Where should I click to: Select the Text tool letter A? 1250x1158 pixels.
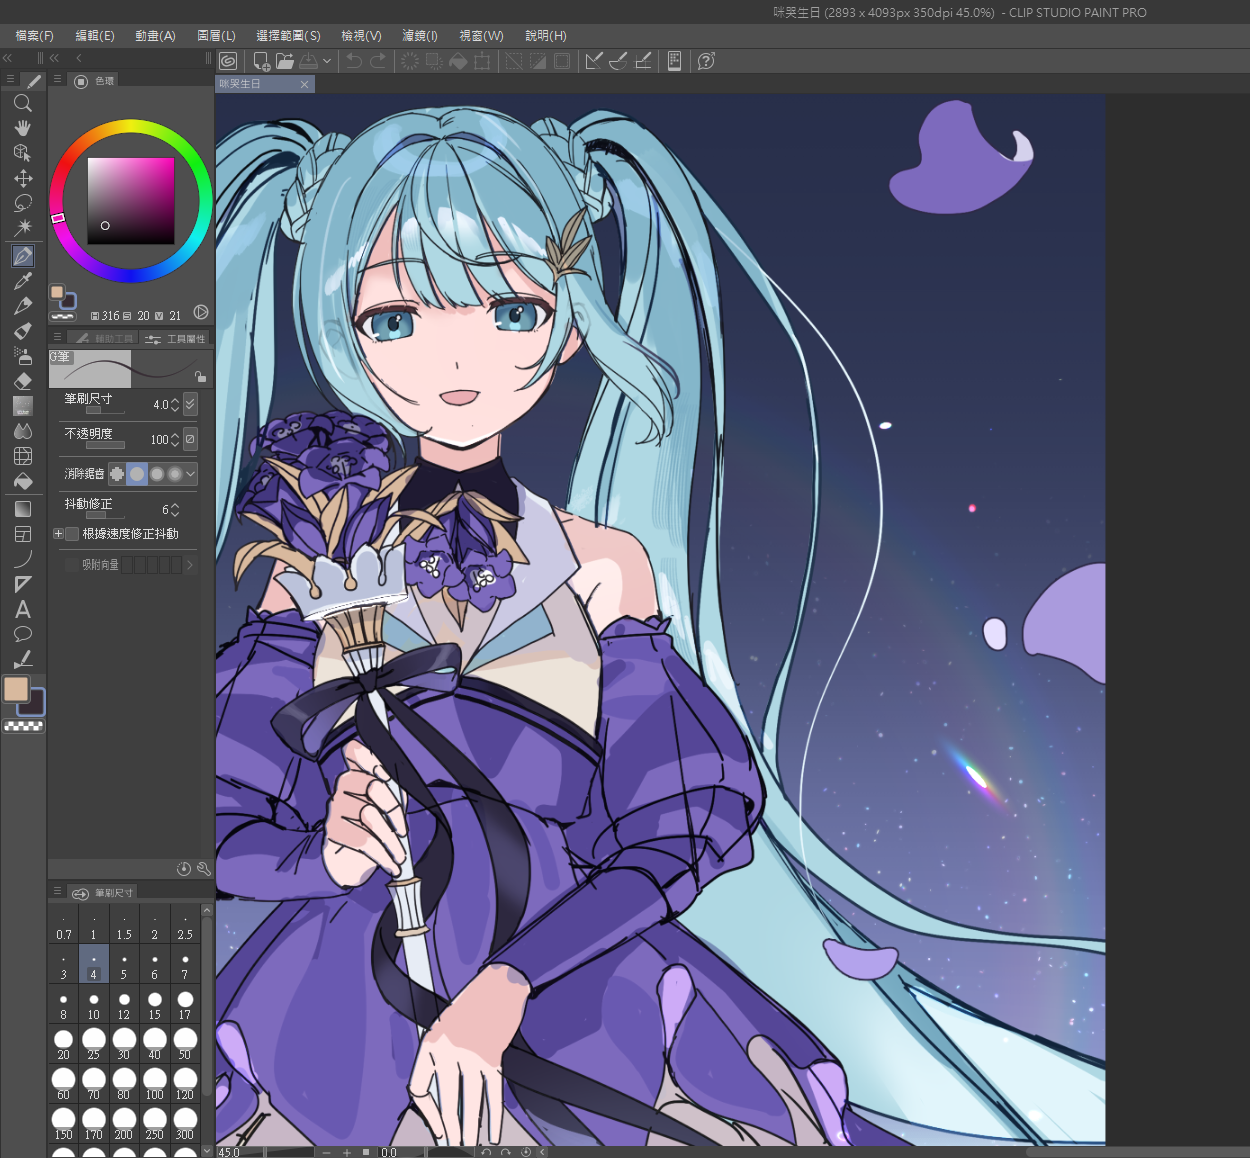click(x=23, y=609)
